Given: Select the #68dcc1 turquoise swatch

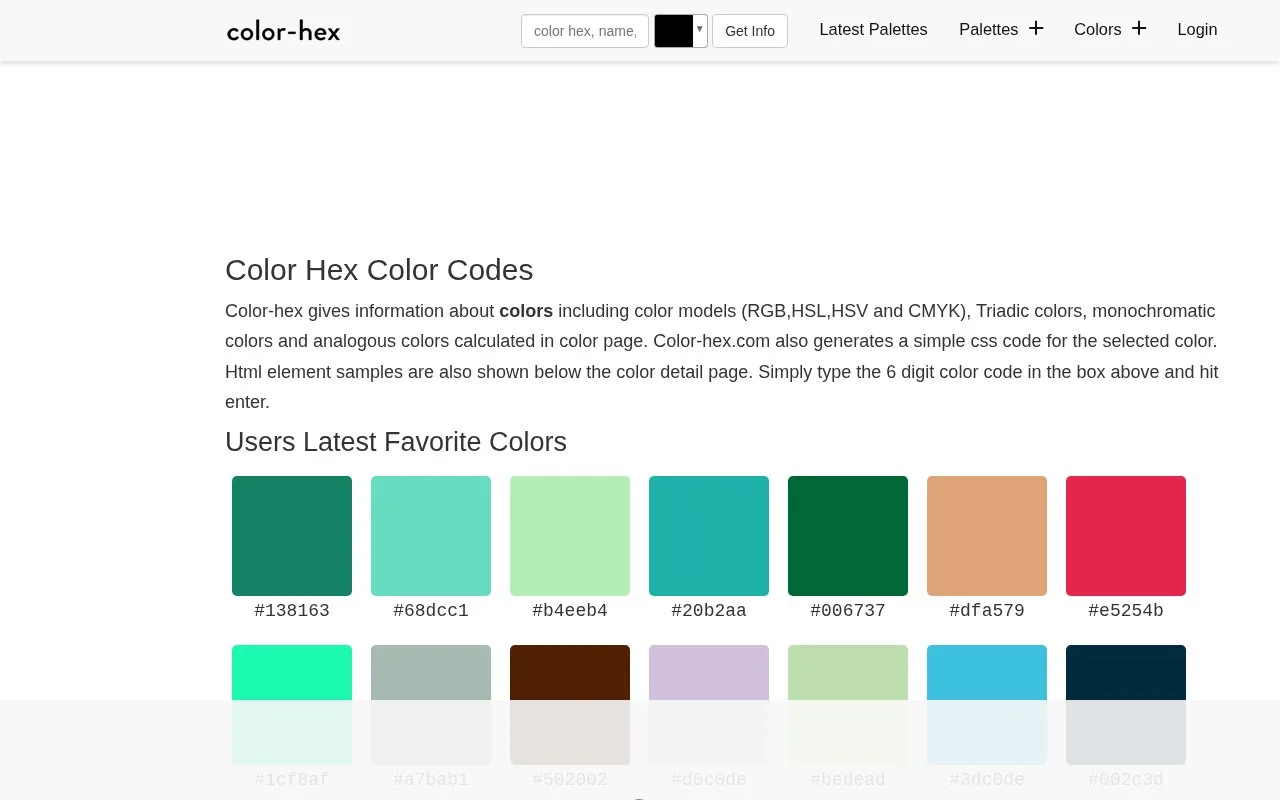Looking at the screenshot, I should (x=431, y=536).
